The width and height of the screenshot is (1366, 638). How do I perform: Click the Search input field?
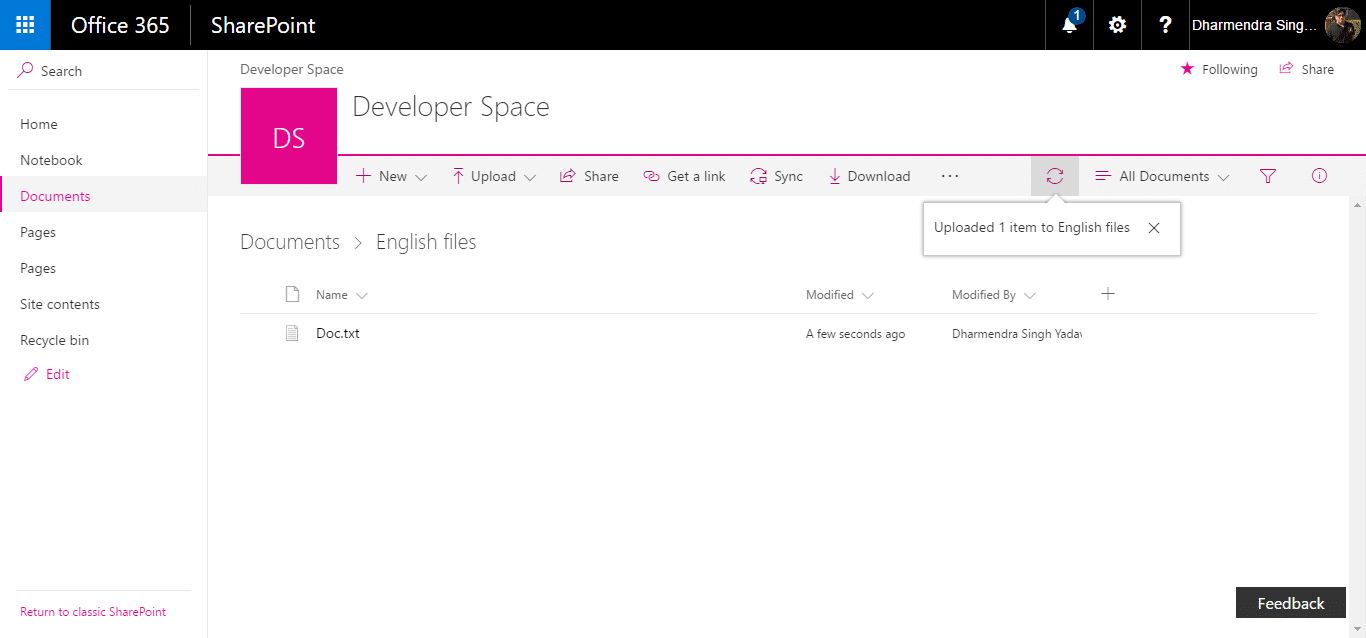coord(104,71)
